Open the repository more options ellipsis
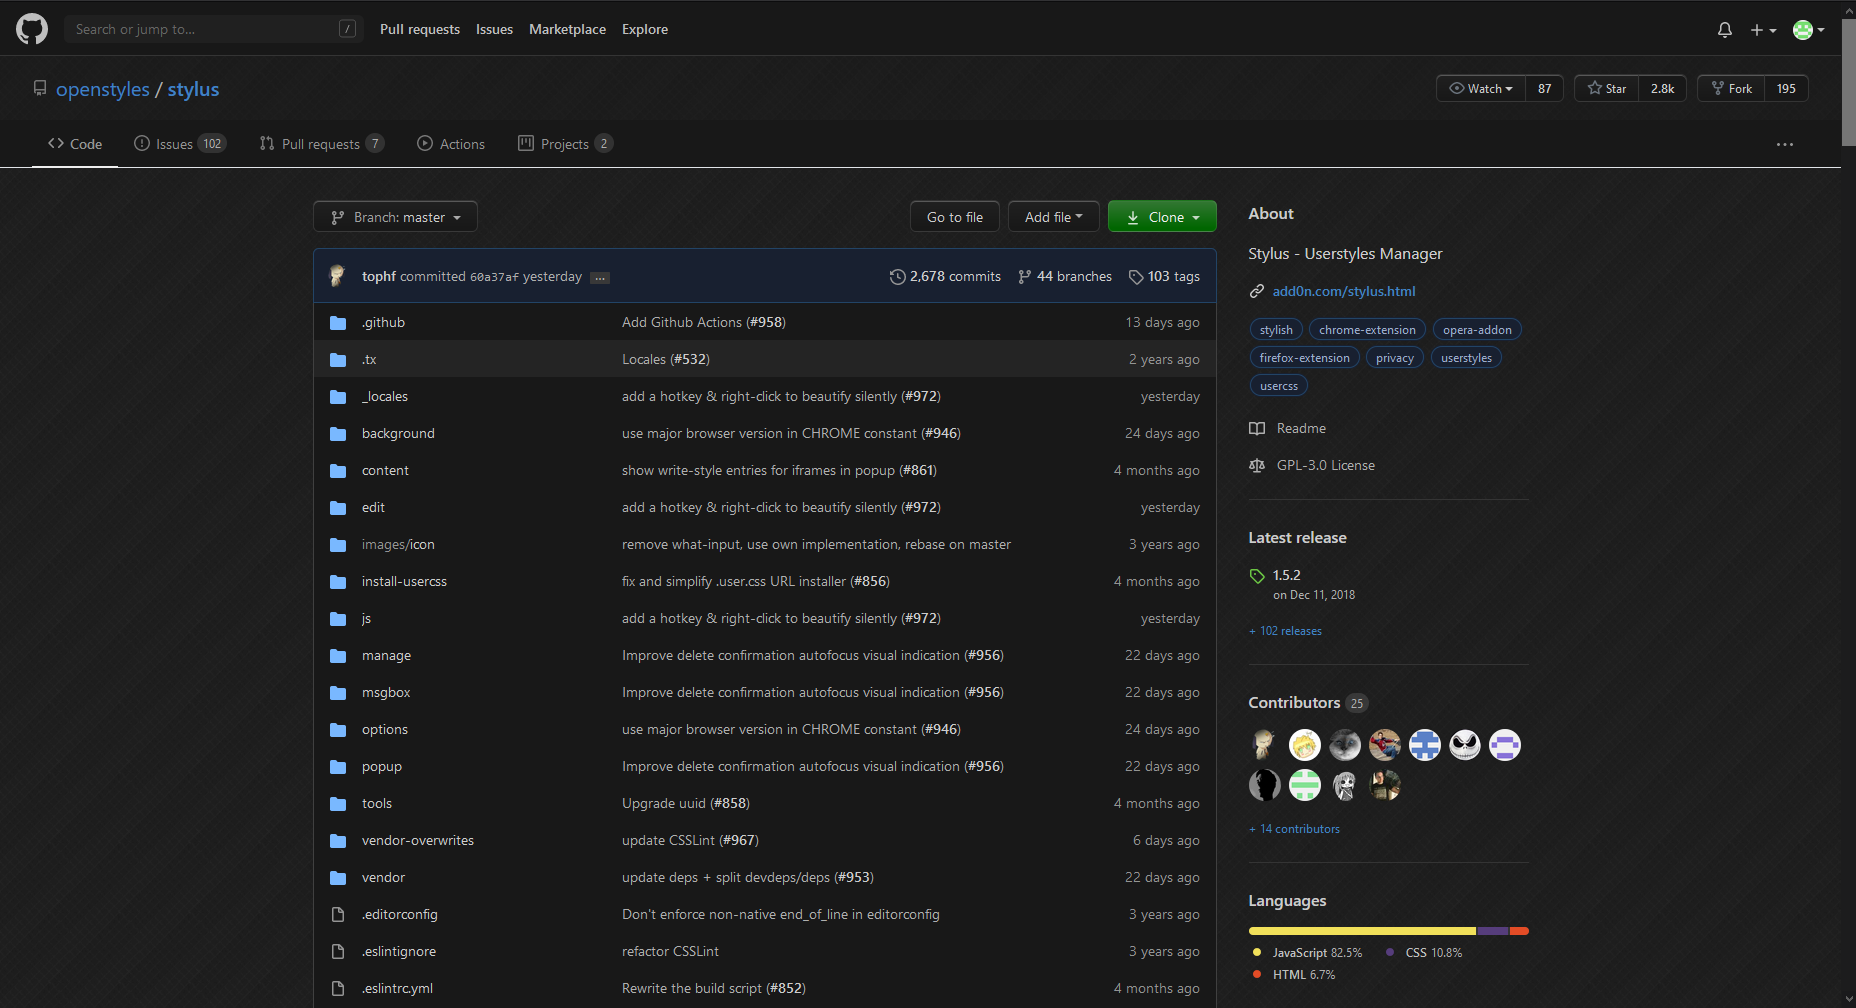Viewport: 1856px width, 1008px height. [1785, 145]
